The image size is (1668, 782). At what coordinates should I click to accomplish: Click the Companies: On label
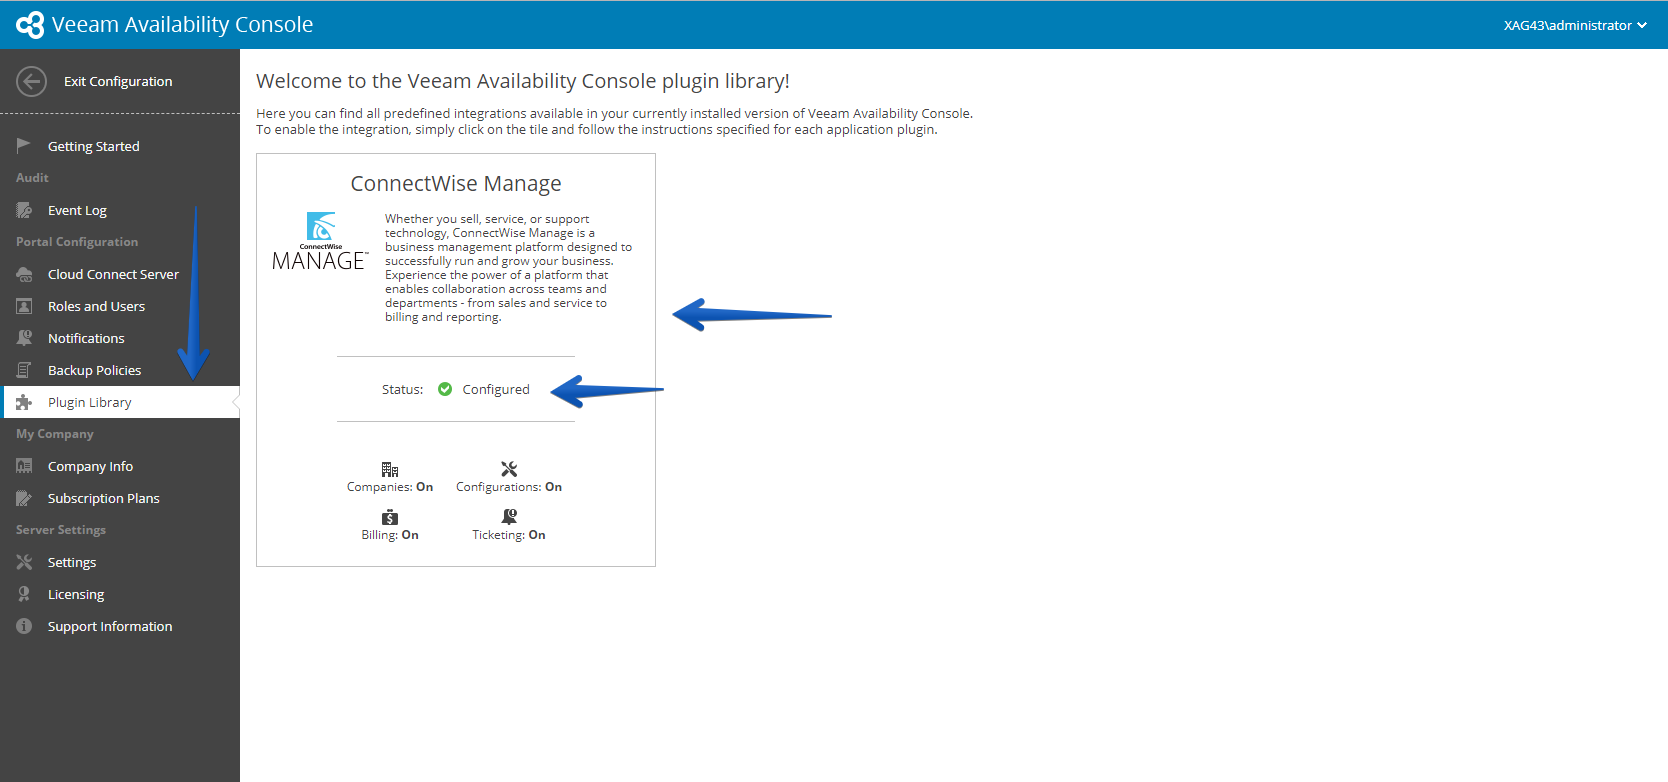(390, 487)
